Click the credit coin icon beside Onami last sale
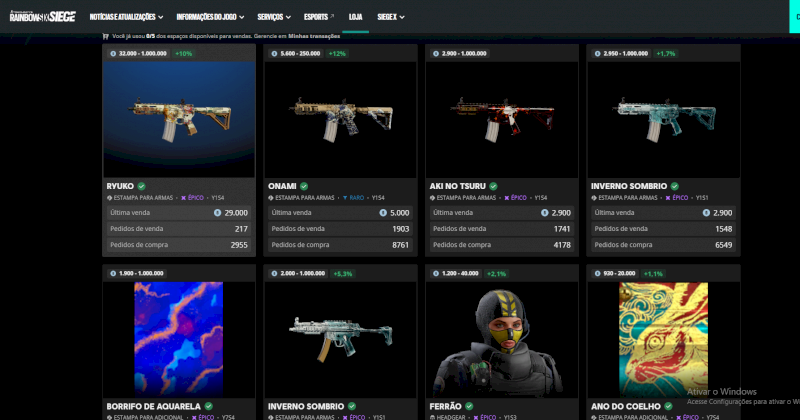The height and width of the screenshot is (420, 800). [x=383, y=213]
